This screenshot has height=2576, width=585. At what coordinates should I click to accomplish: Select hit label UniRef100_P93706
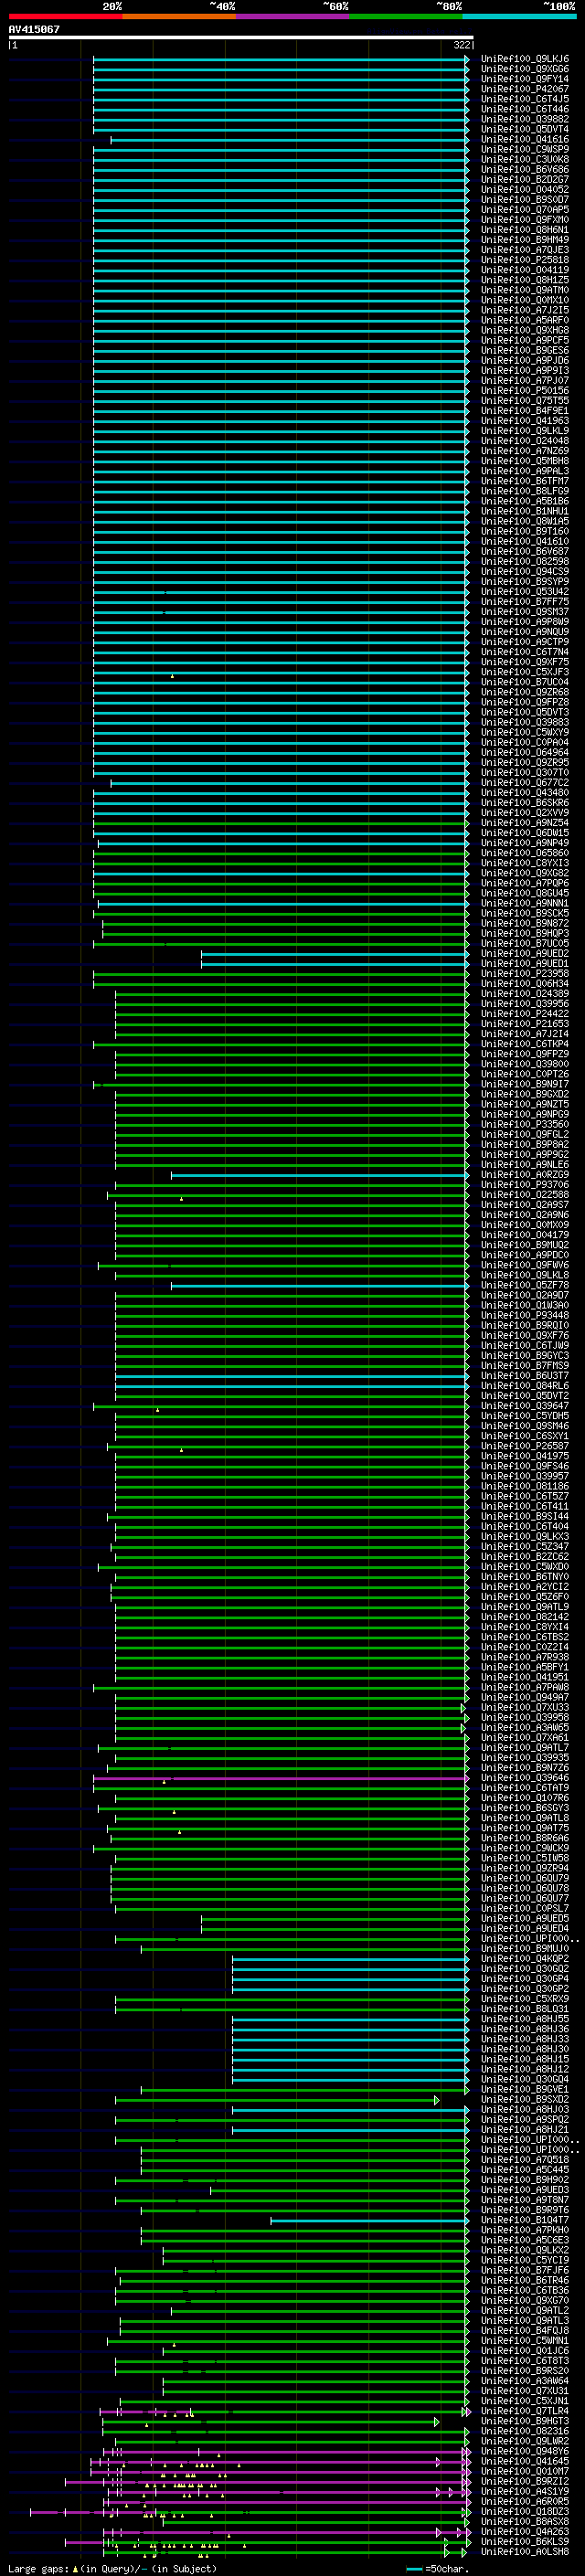point(524,1184)
